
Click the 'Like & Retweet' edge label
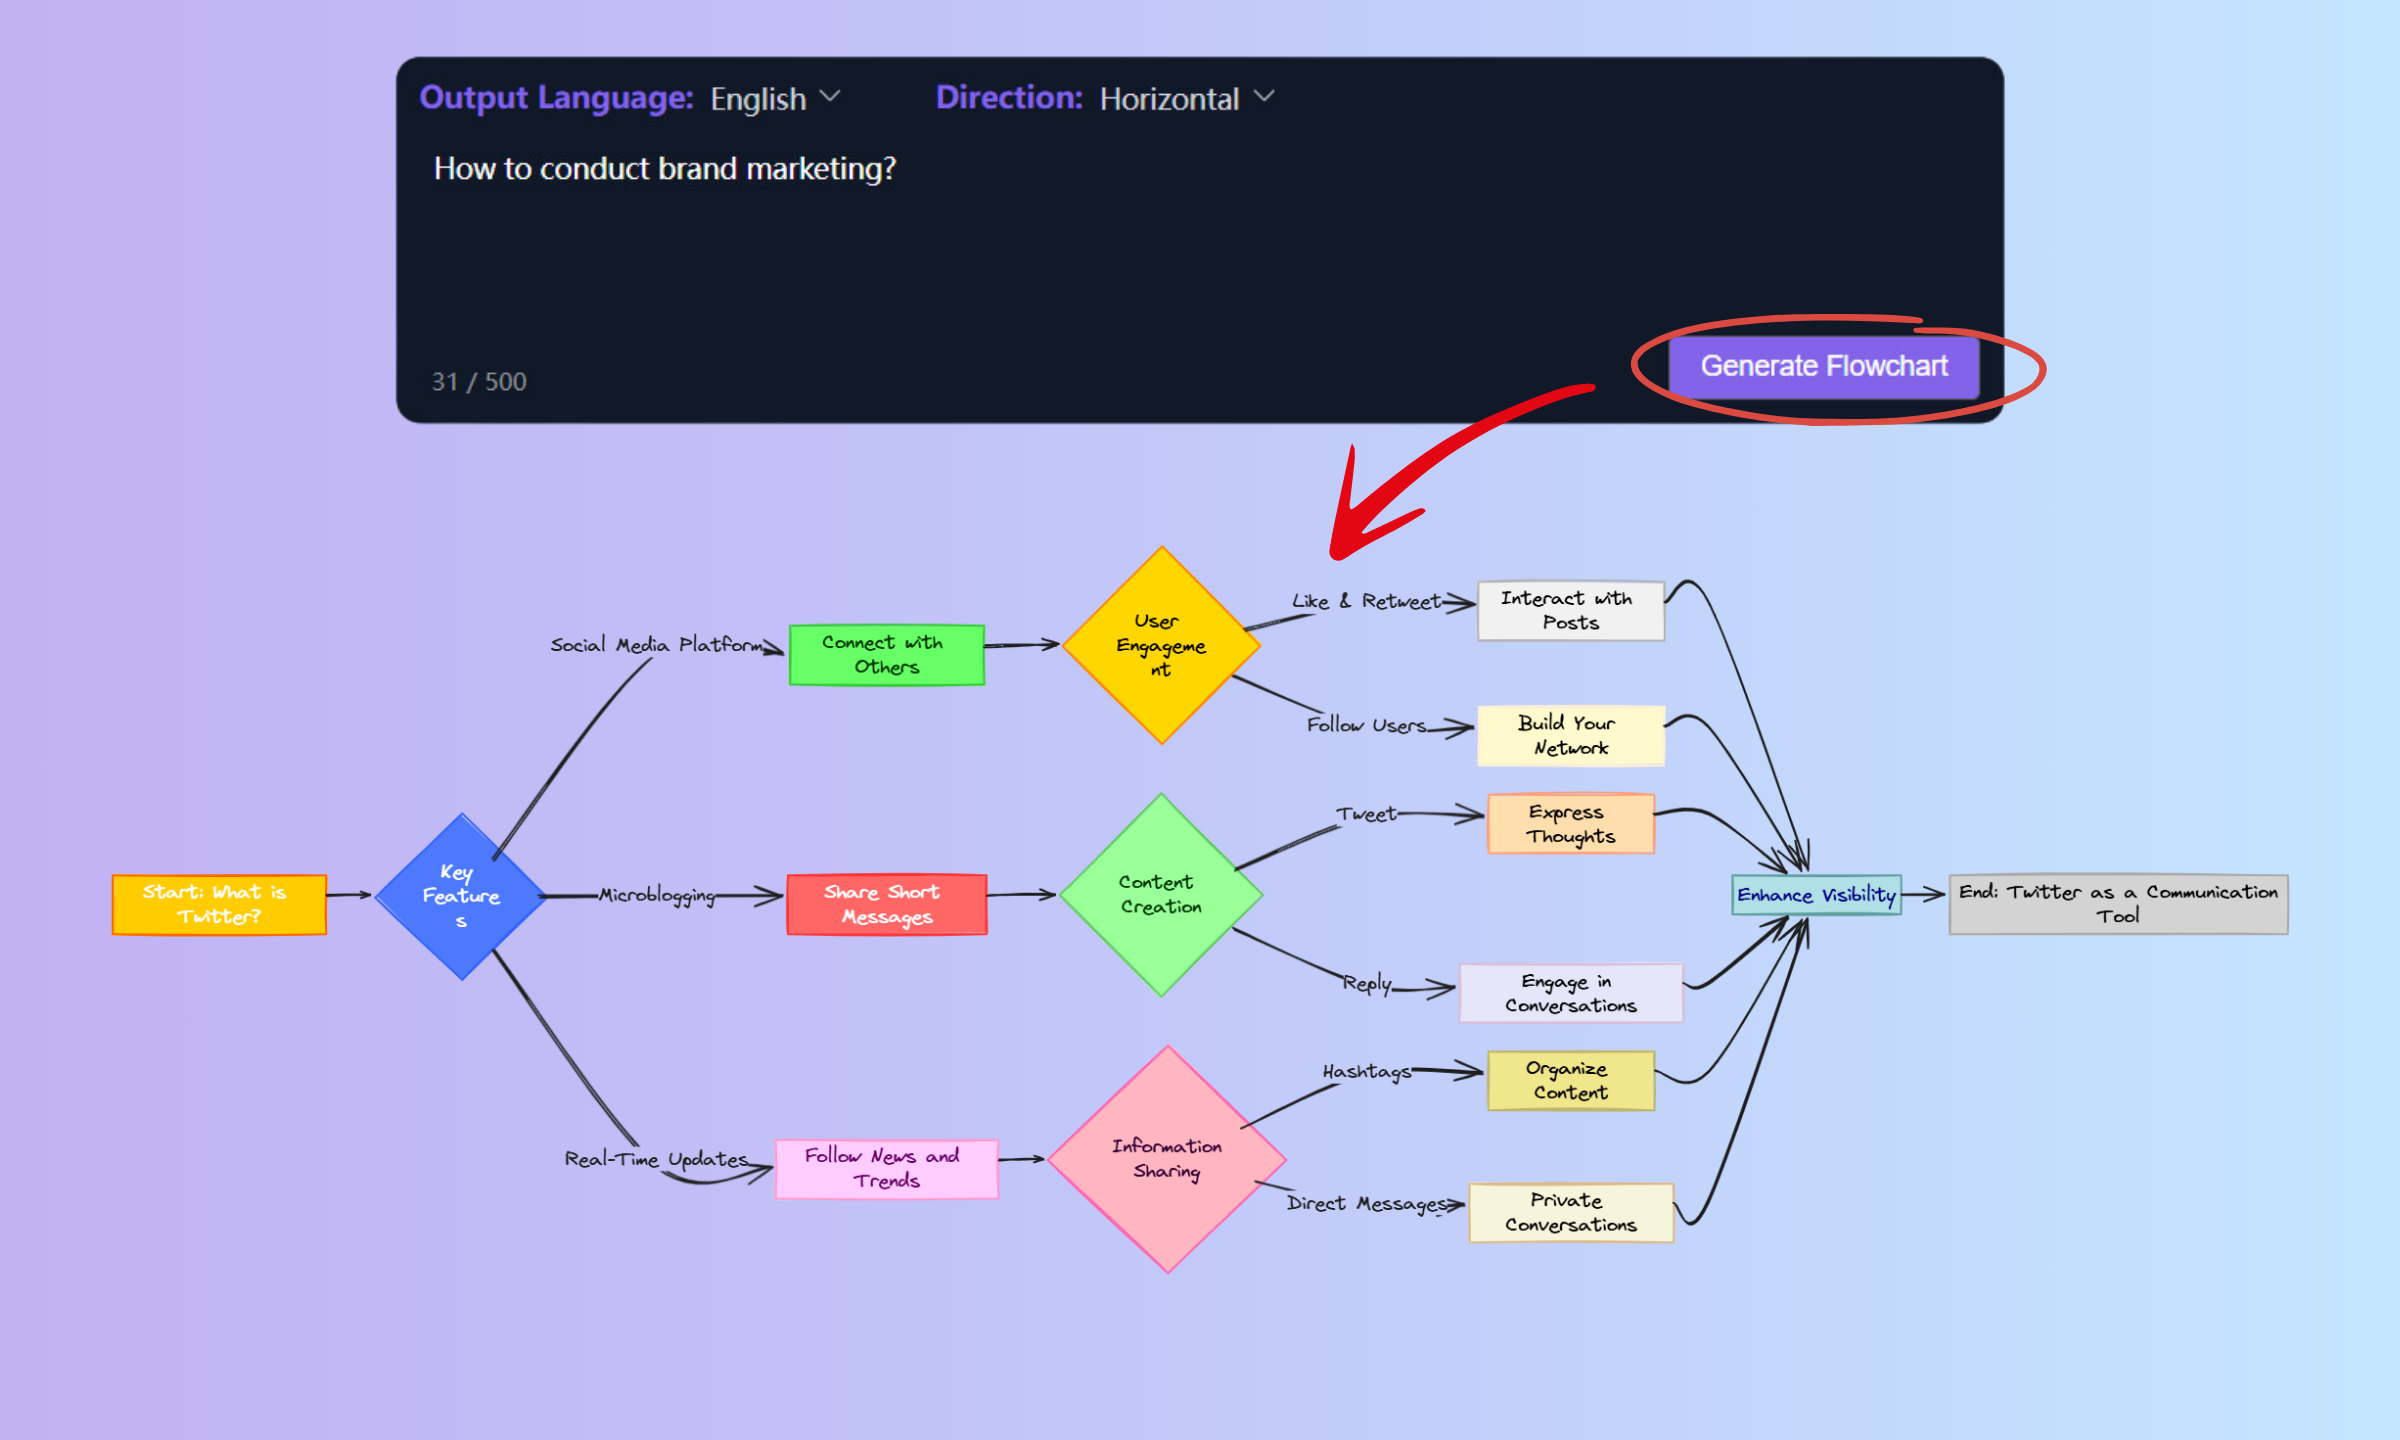tap(1366, 601)
